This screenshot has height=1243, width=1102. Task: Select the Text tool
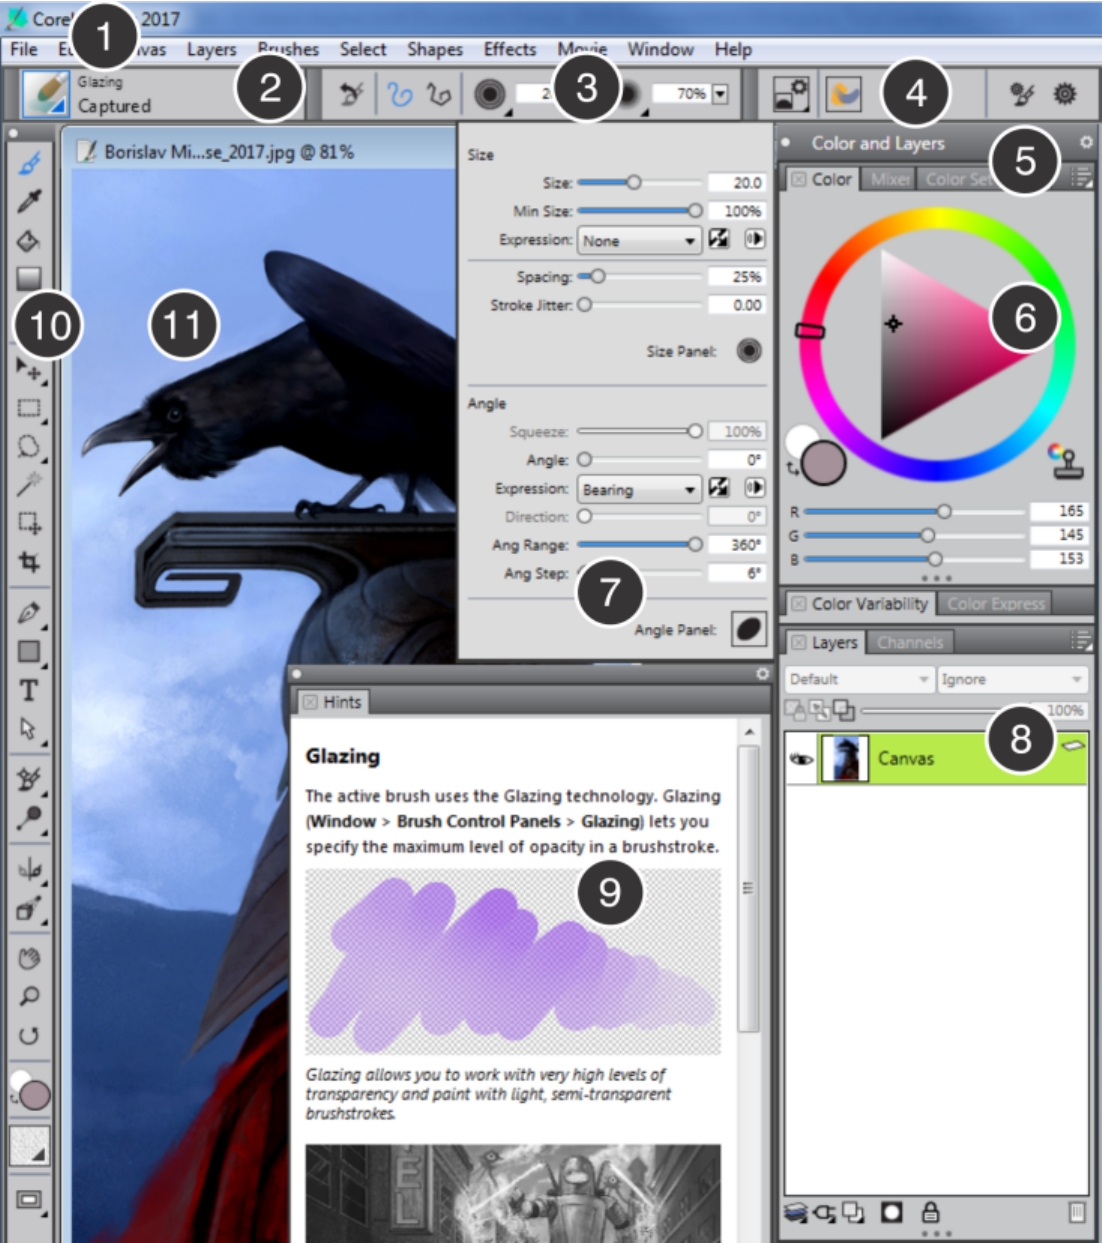tap(29, 690)
